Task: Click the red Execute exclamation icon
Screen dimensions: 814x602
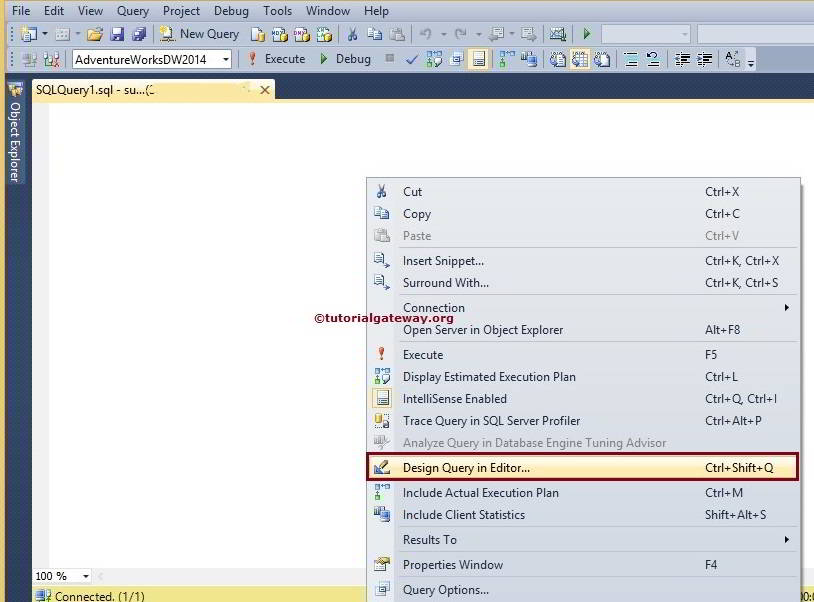Action: [x=250, y=58]
